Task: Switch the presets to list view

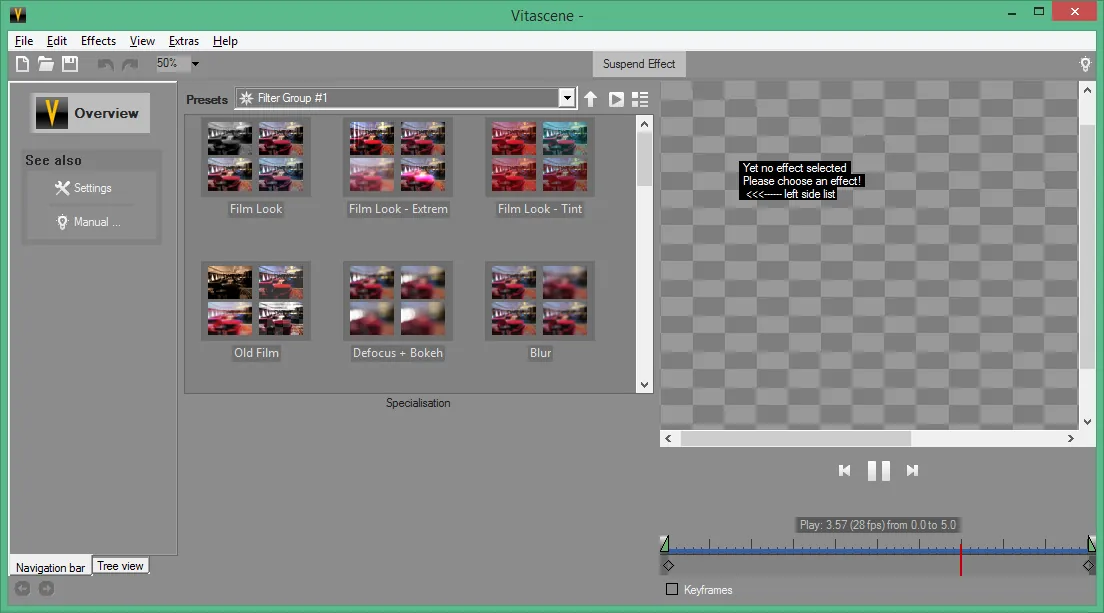Action: pyautogui.click(x=640, y=99)
